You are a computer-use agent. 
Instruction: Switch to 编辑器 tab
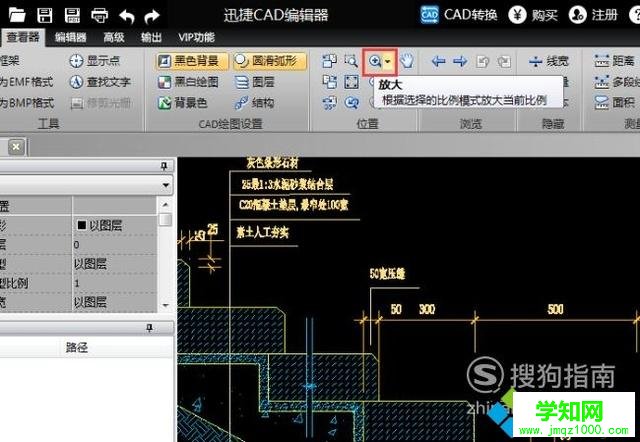tap(71, 38)
